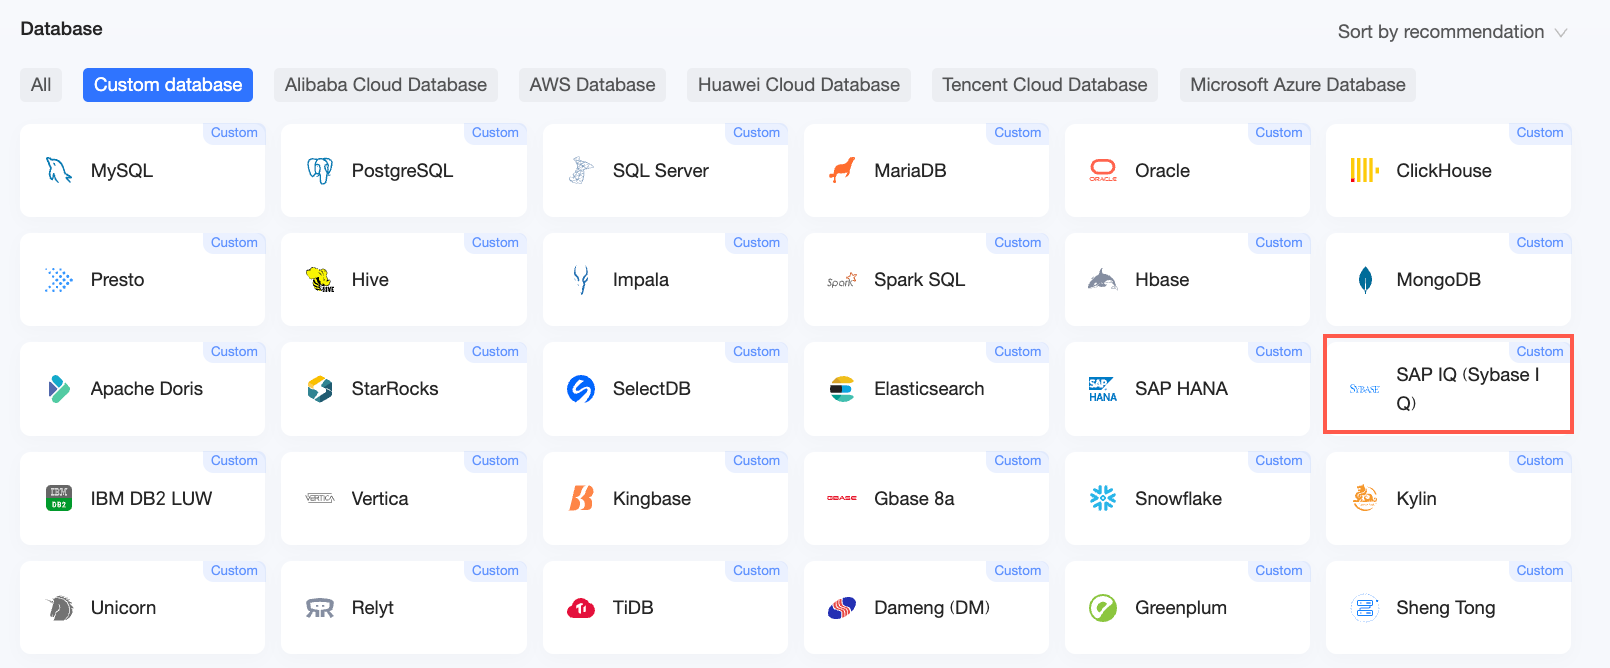This screenshot has width=1610, height=668.
Task: Click the Sybase logo icon
Action: tap(1365, 389)
